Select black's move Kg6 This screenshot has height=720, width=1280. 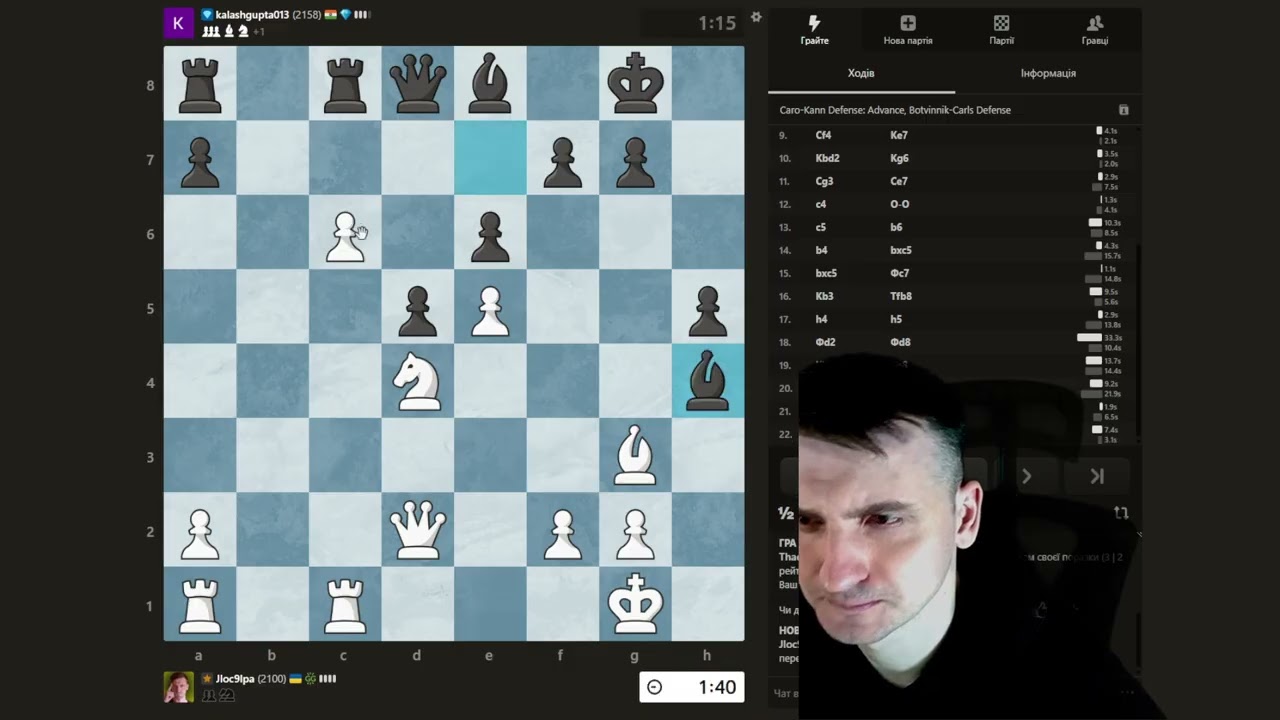coord(899,158)
